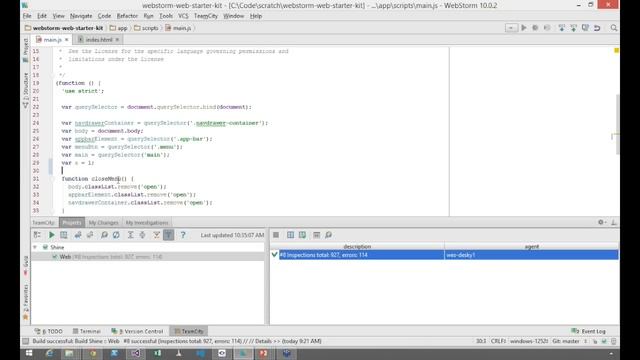
Task: Change CRLF line separator in status bar
Action: point(498,341)
